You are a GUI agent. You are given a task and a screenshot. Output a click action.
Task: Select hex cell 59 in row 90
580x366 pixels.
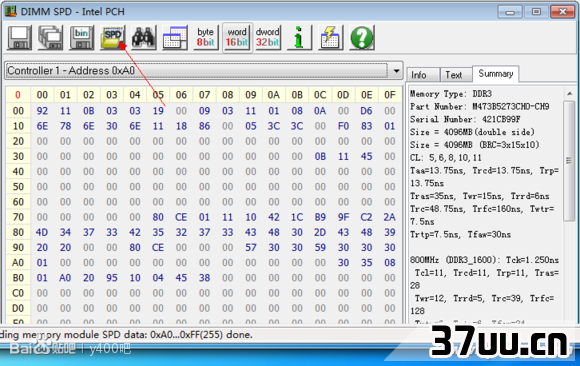(x=320, y=248)
